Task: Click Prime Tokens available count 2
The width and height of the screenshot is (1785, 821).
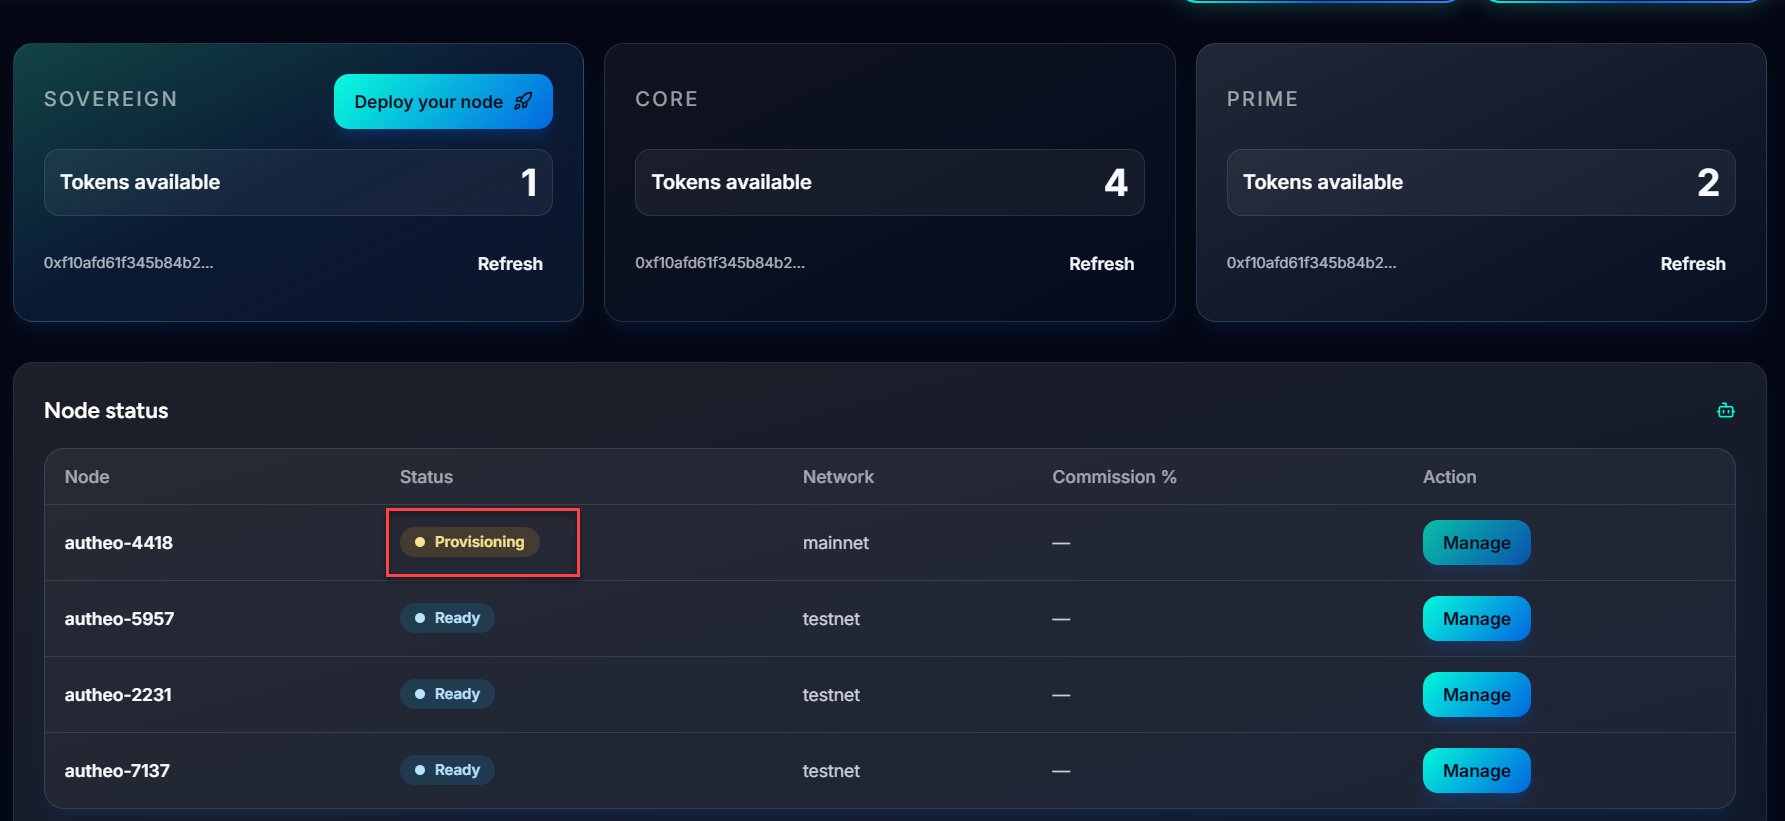Action: 1708,182
